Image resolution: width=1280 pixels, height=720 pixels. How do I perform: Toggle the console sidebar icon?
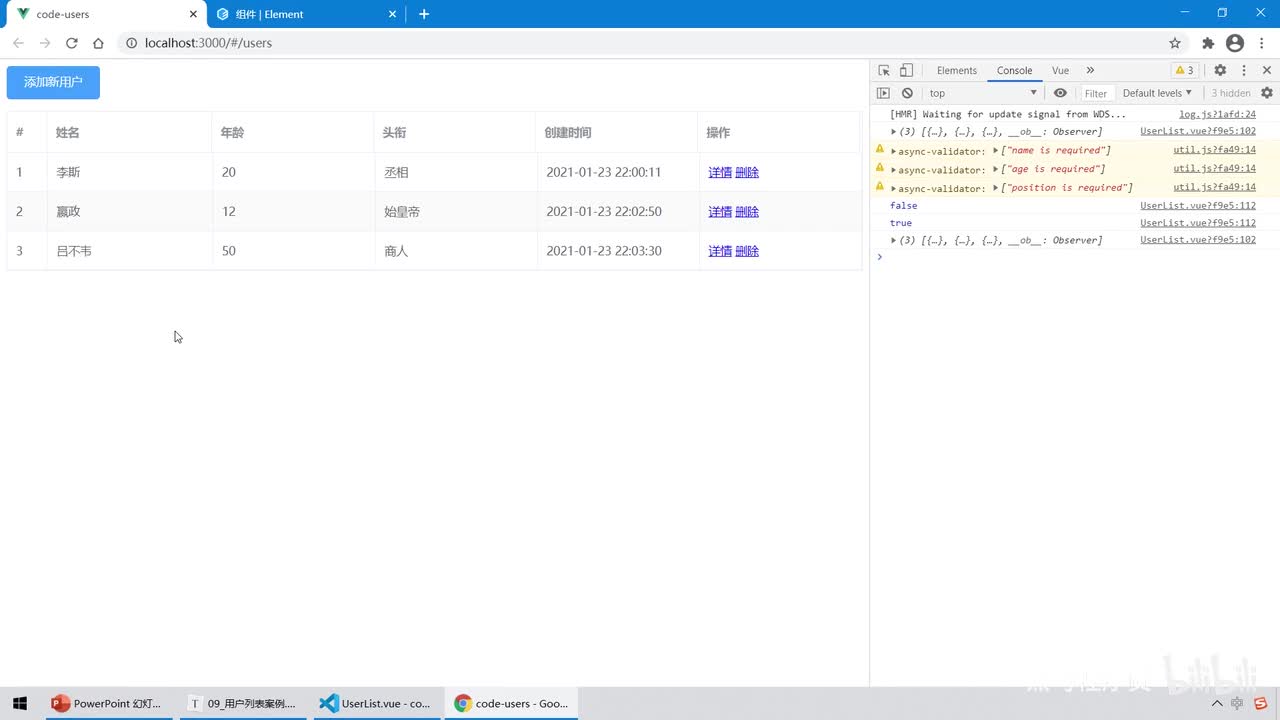883,93
